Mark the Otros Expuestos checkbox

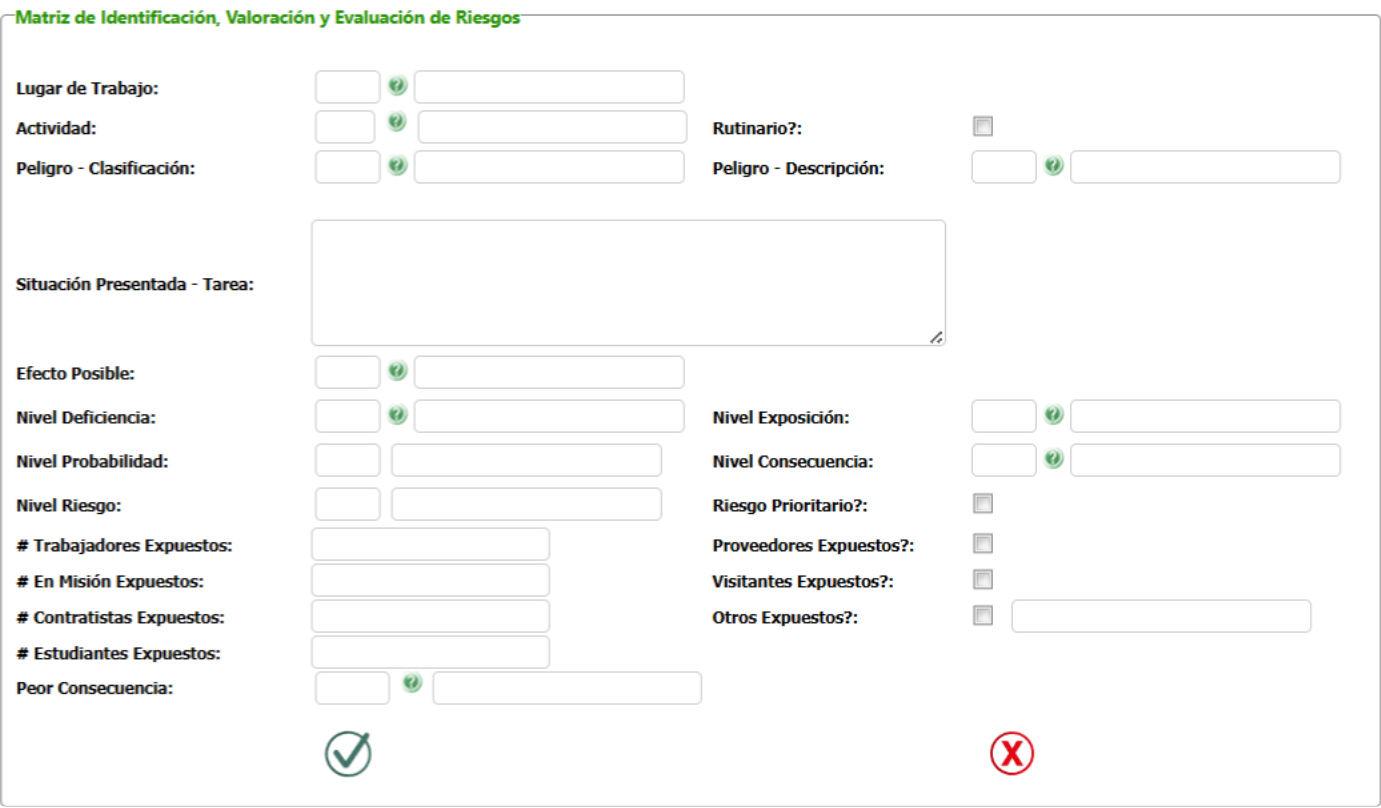point(983,616)
